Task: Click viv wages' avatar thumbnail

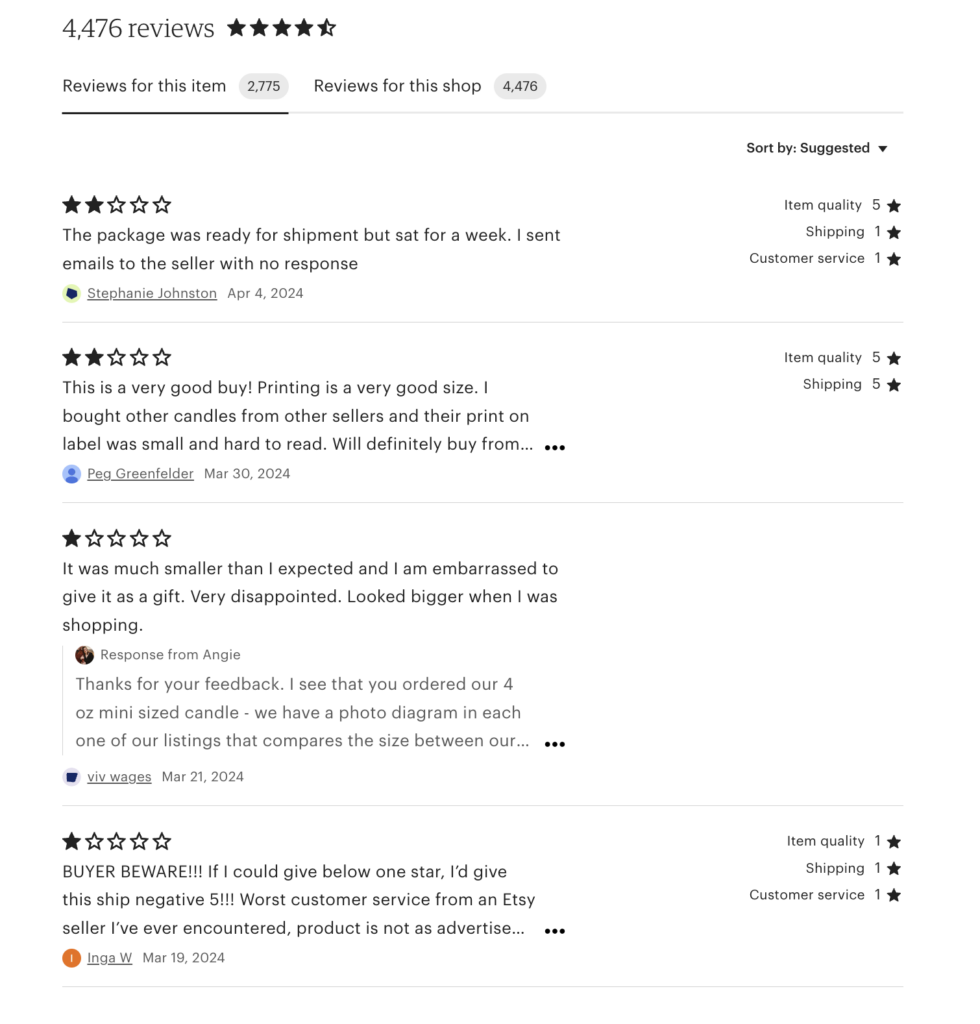Action: click(70, 776)
